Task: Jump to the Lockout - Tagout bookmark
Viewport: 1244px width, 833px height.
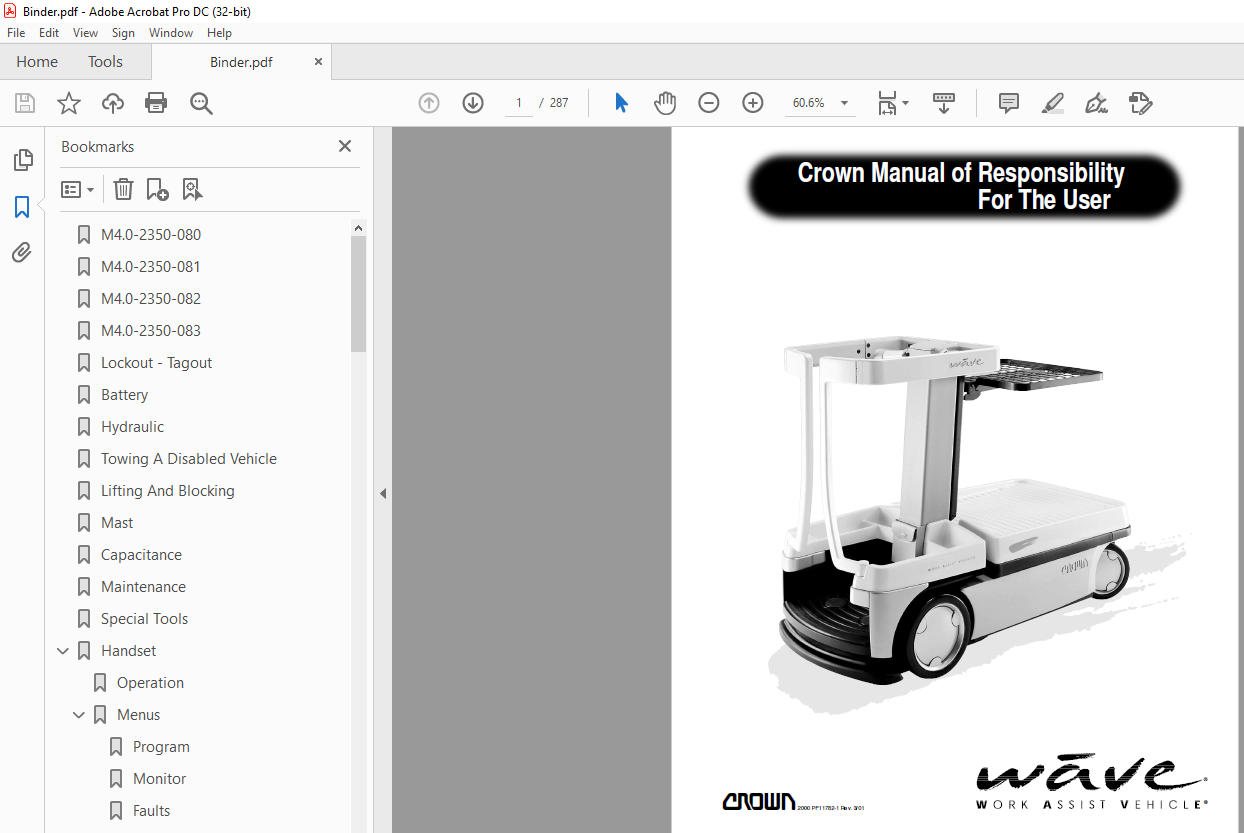Action: click(x=157, y=363)
